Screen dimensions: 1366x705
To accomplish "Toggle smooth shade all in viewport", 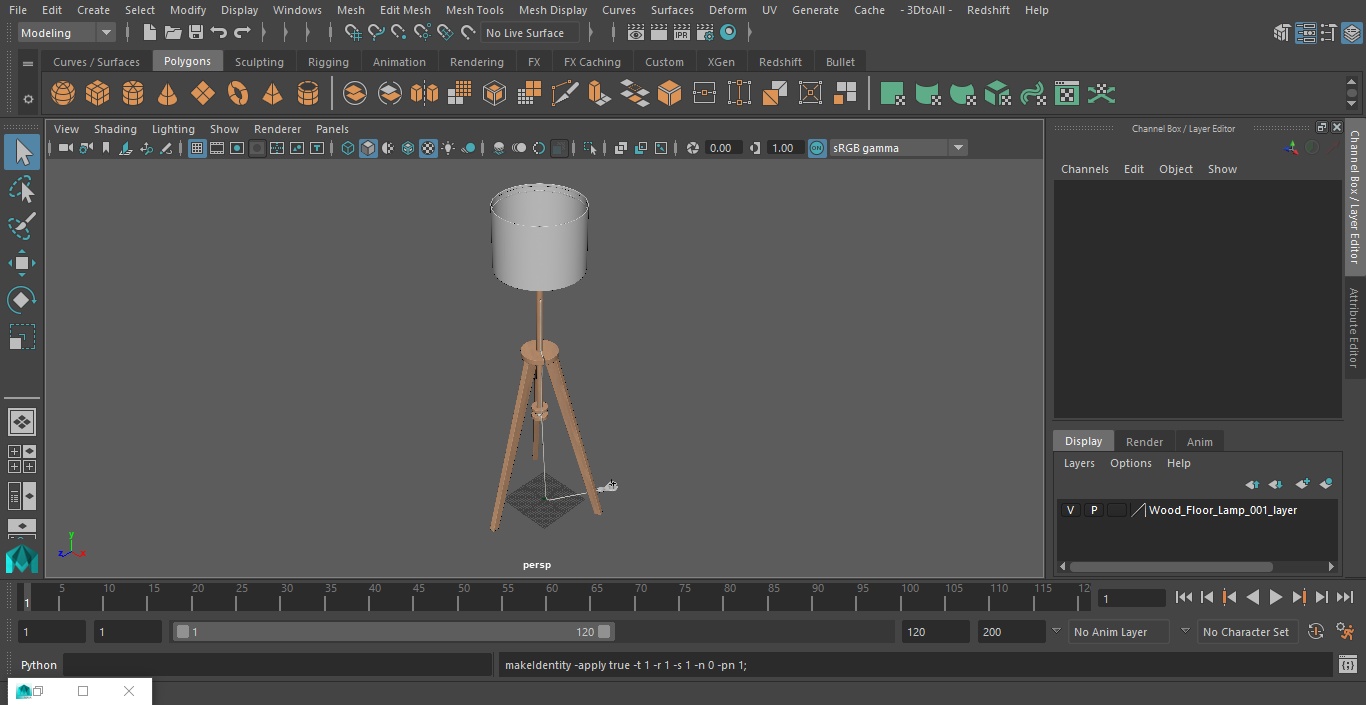I will click(368, 148).
